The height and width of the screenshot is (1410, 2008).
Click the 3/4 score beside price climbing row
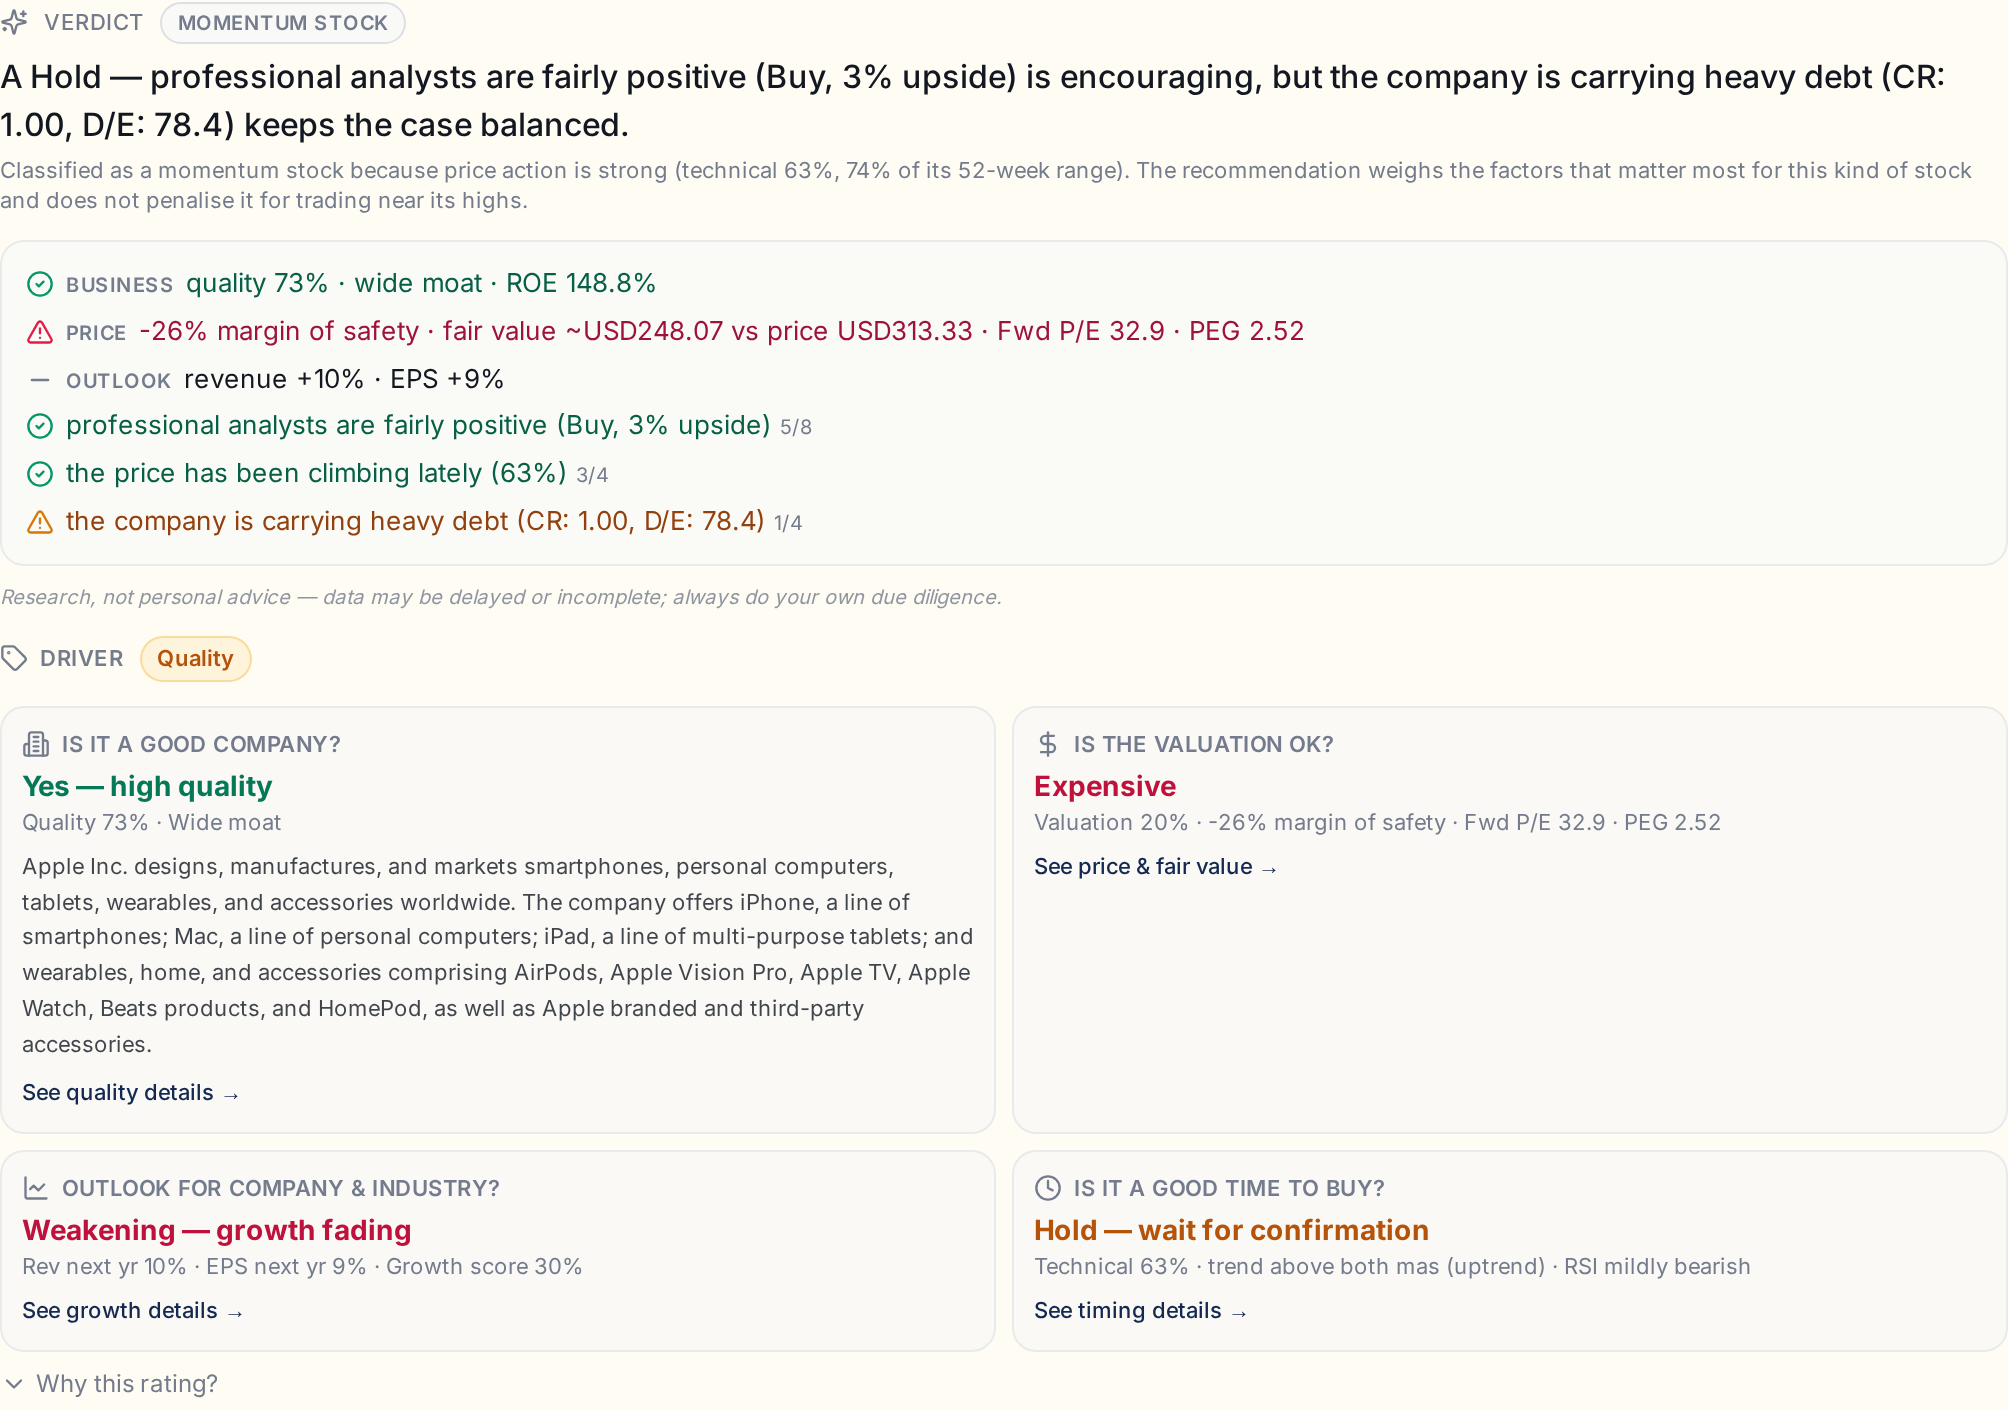coord(592,476)
